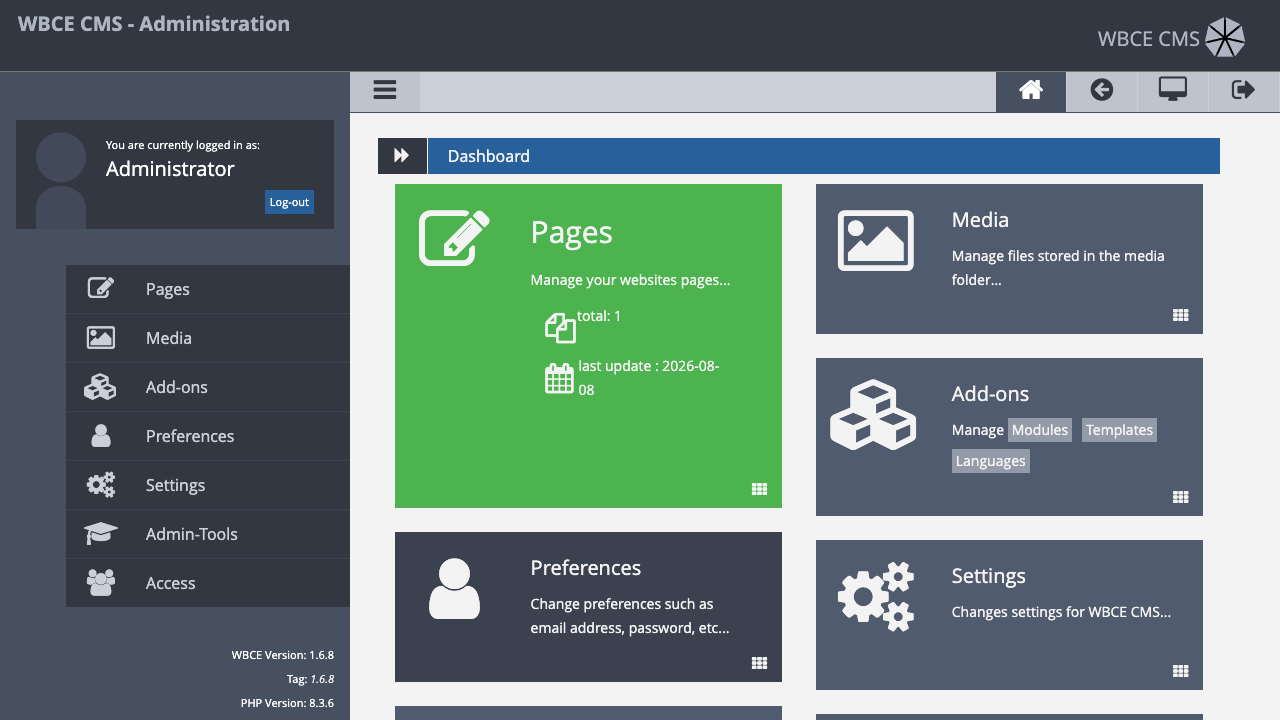Image resolution: width=1280 pixels, height=720 pixels.
Task: Click the large person icon on the Preferences card
Action: click(454, 588)
